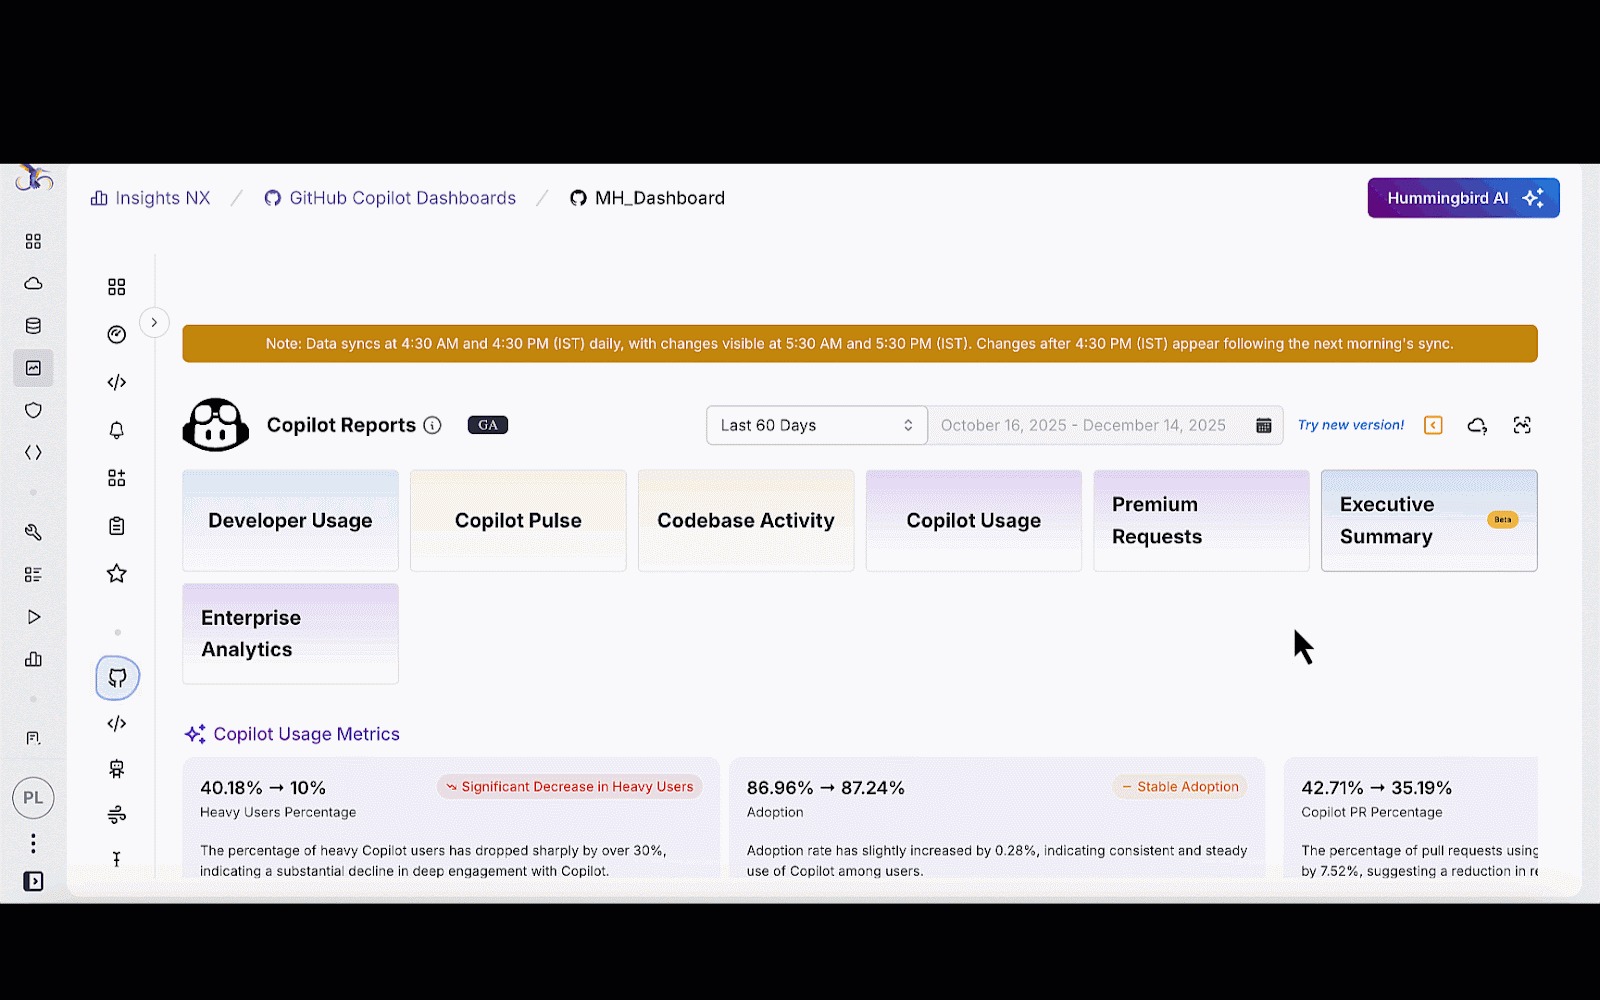Click the fullscreen scan icon near the date controls
Screen dimensions: 1600x1000
1522,425
